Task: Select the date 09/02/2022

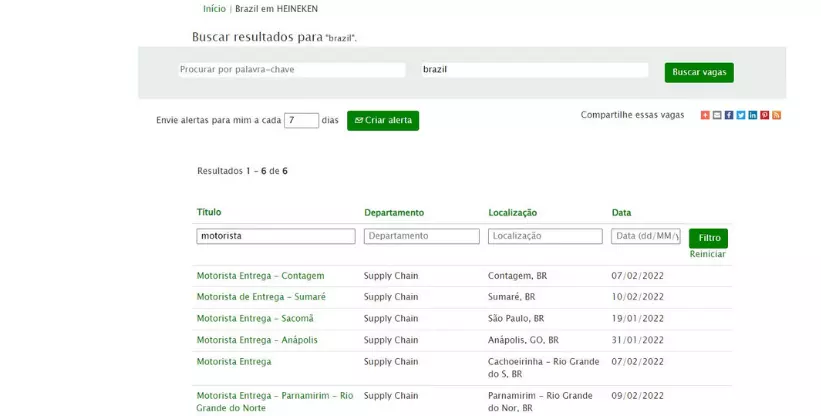Action: 637,396
